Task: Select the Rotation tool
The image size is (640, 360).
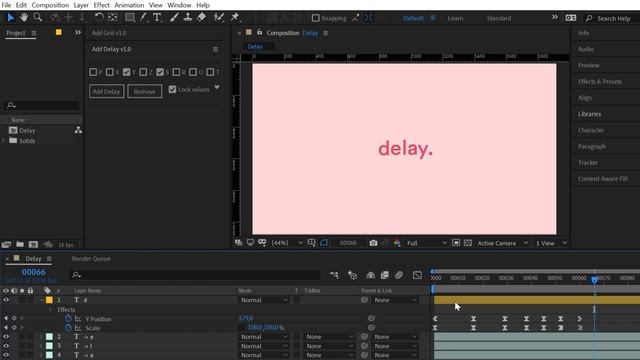Action: coord(99,18)
